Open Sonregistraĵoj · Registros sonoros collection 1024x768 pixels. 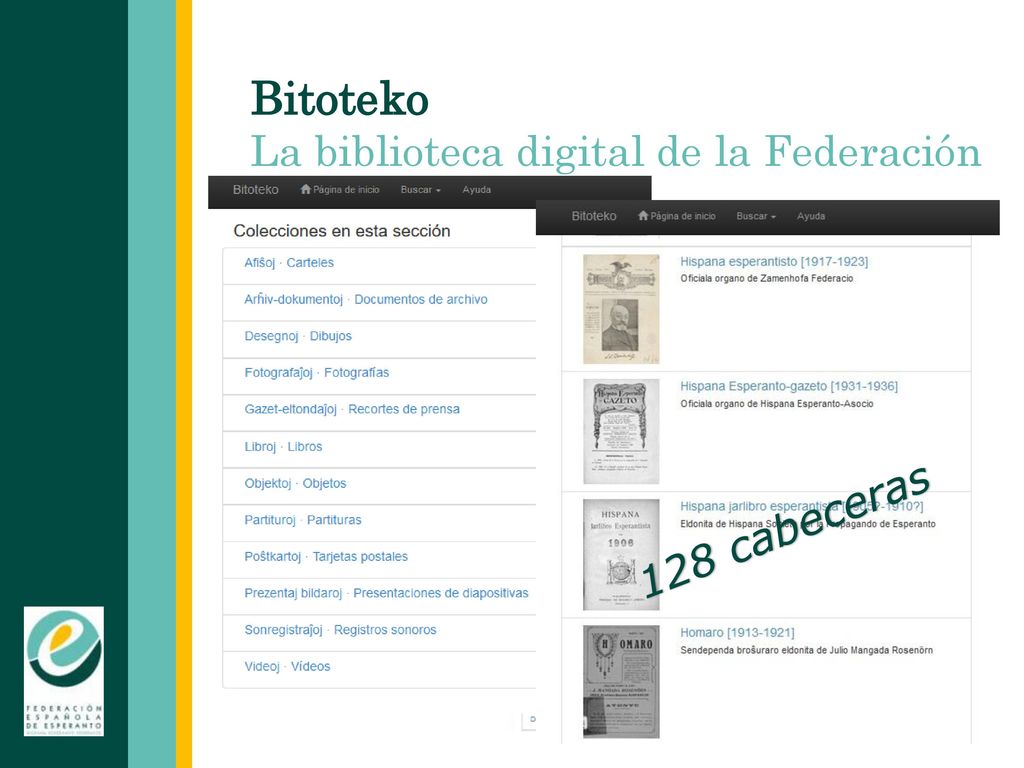pos(340,630)
